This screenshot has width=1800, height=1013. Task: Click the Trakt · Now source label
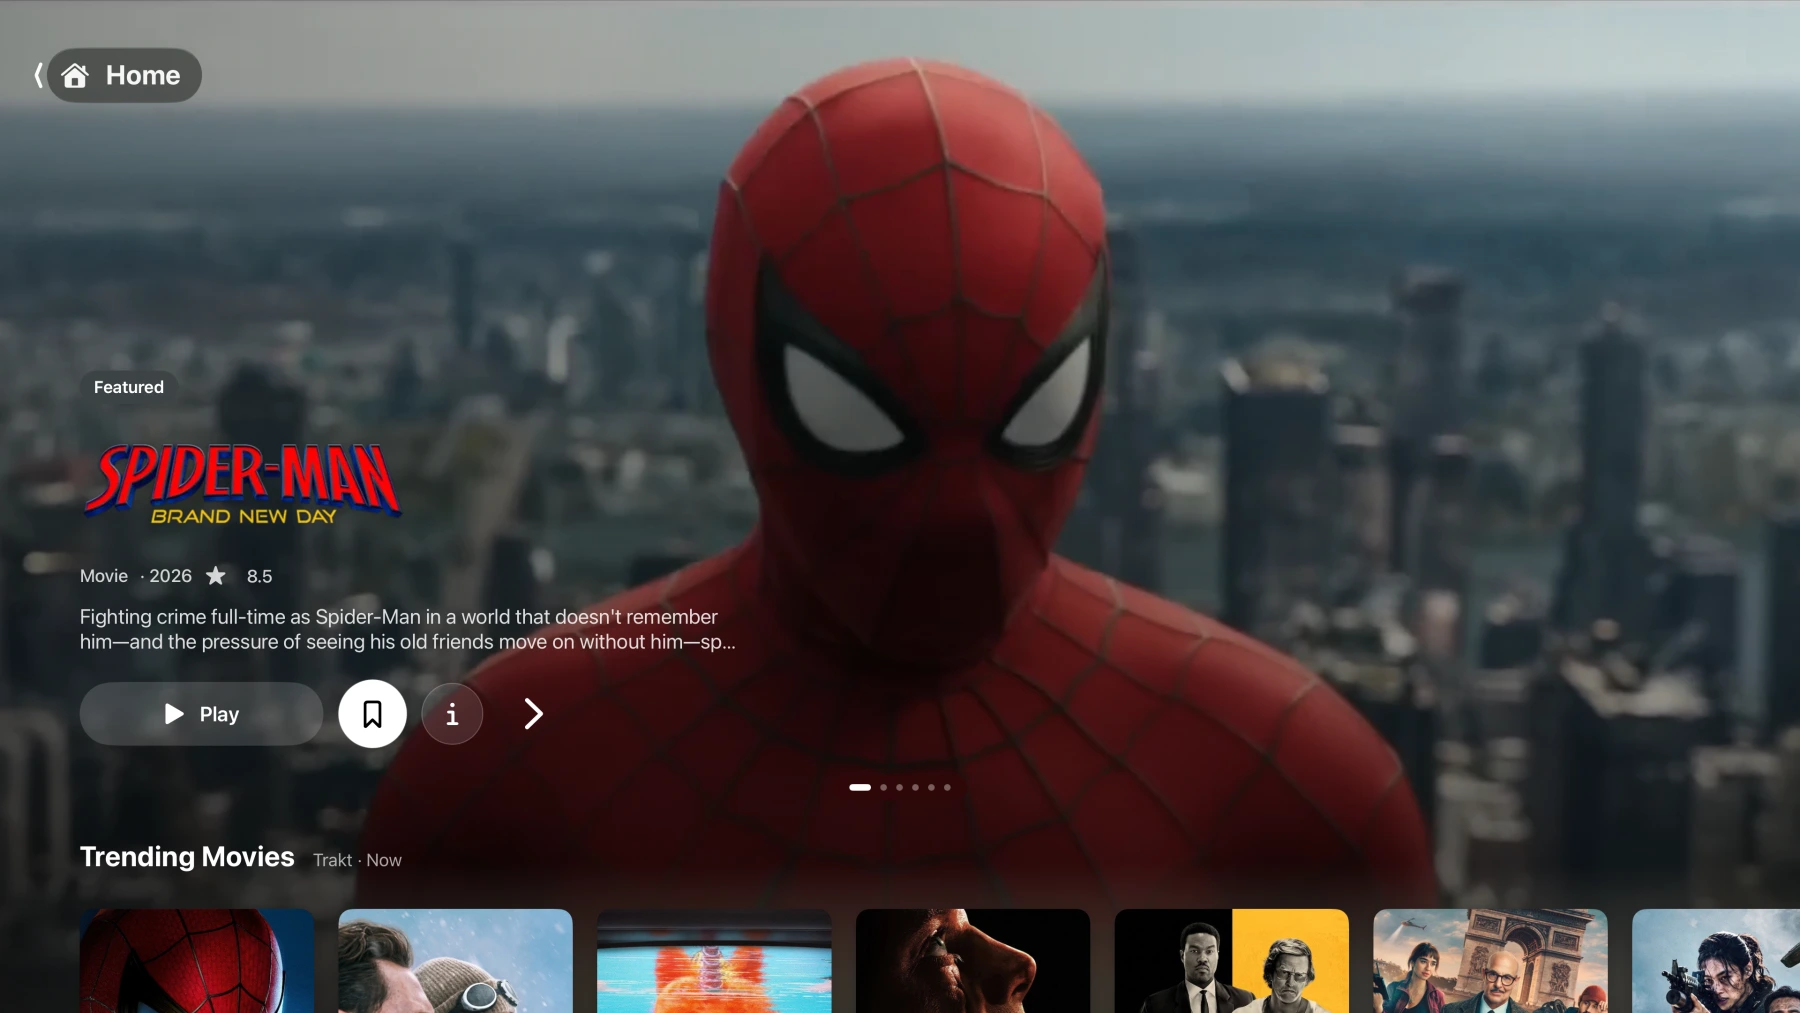click(357, 860)
